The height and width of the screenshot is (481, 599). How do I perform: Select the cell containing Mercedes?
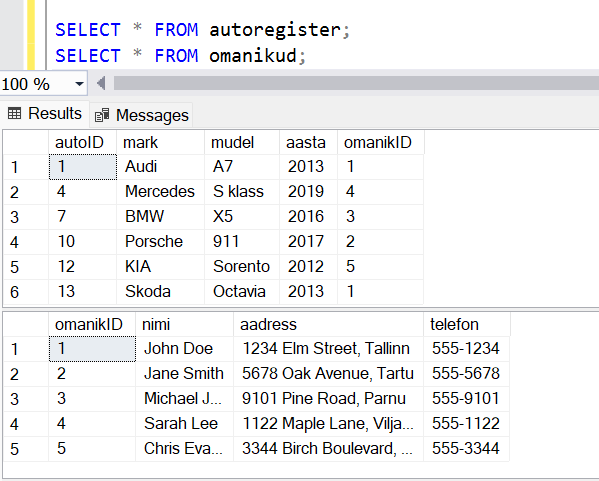[x=160, y=191]
